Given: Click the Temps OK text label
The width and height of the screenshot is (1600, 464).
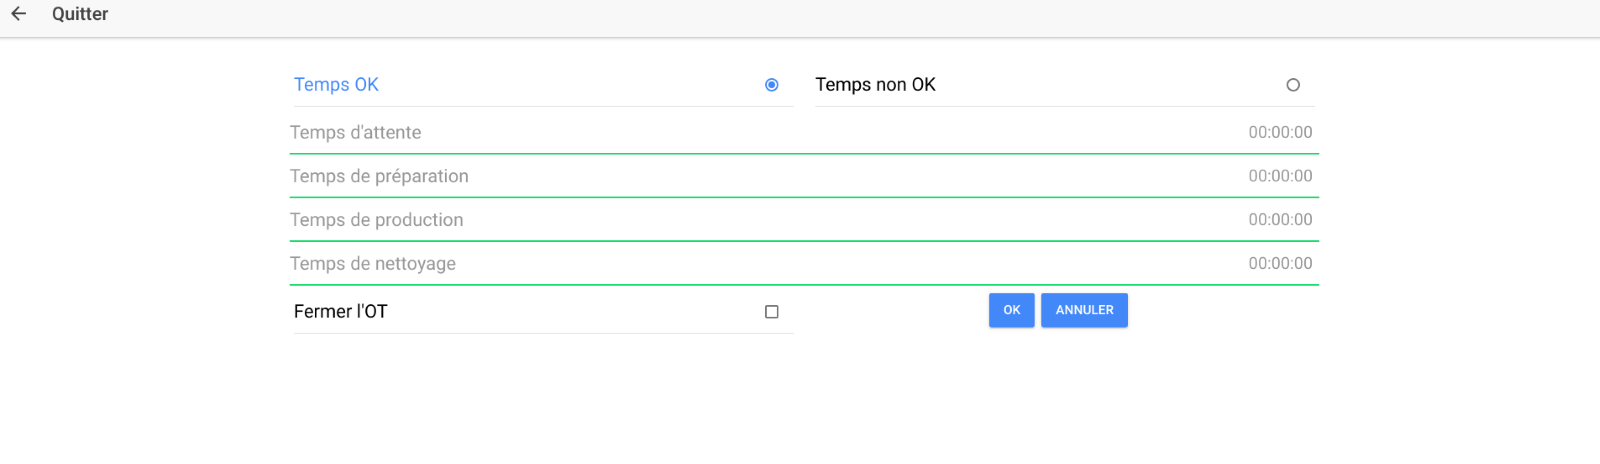Looking at the screenshot, I should (x=336, y=85).
